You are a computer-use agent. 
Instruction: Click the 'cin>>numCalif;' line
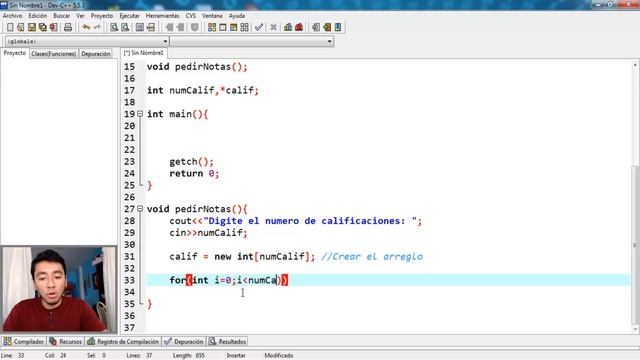click(209, 233)
